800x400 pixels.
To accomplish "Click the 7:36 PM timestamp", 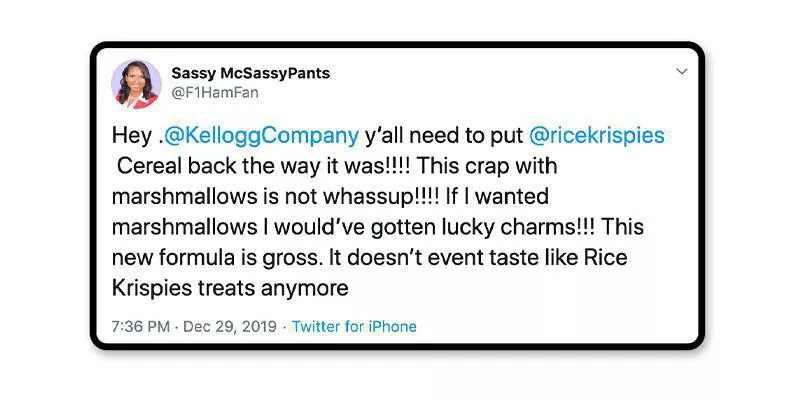I will [144, 326].
